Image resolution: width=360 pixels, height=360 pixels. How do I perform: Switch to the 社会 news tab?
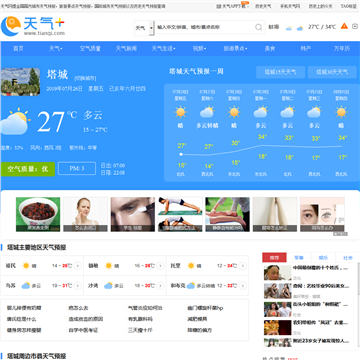coord(348,258)
